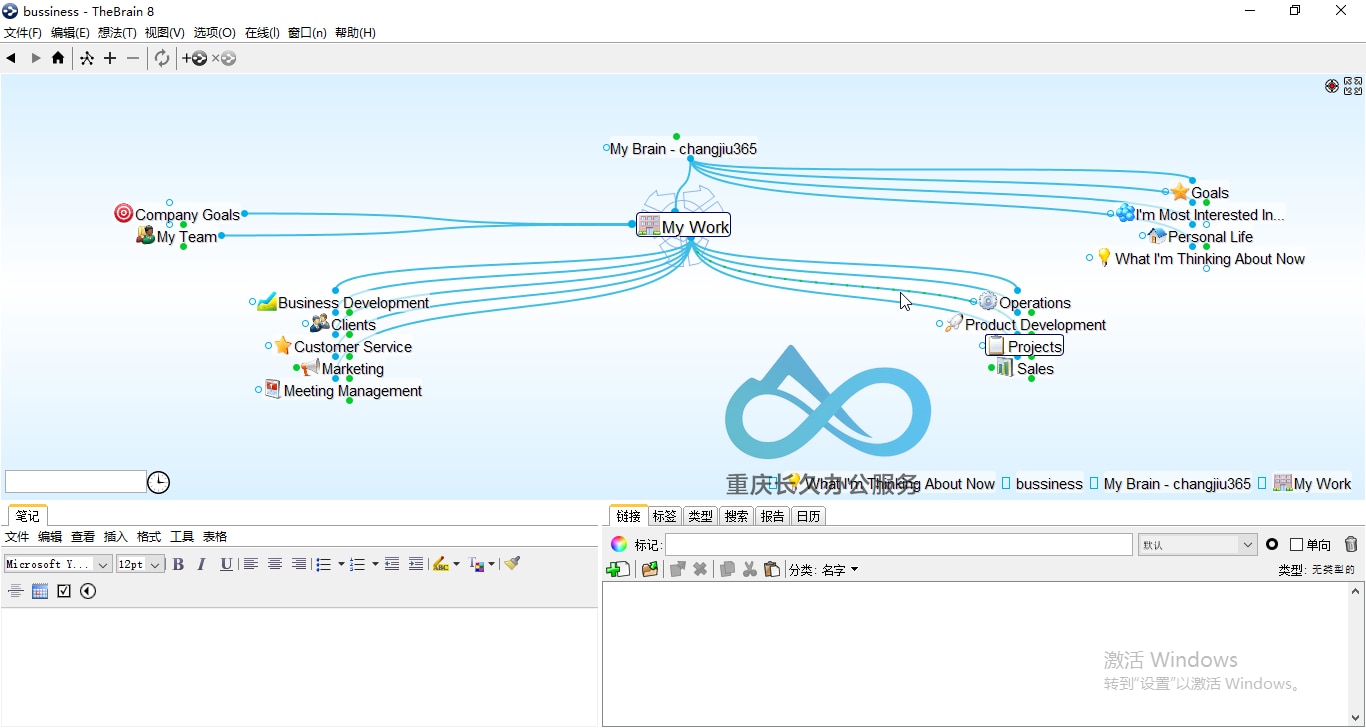The width and height of the screenshot is (1366, 728).
Task: Insert calendar date icon in notes toolbar
Action: (x=40, y=591)
